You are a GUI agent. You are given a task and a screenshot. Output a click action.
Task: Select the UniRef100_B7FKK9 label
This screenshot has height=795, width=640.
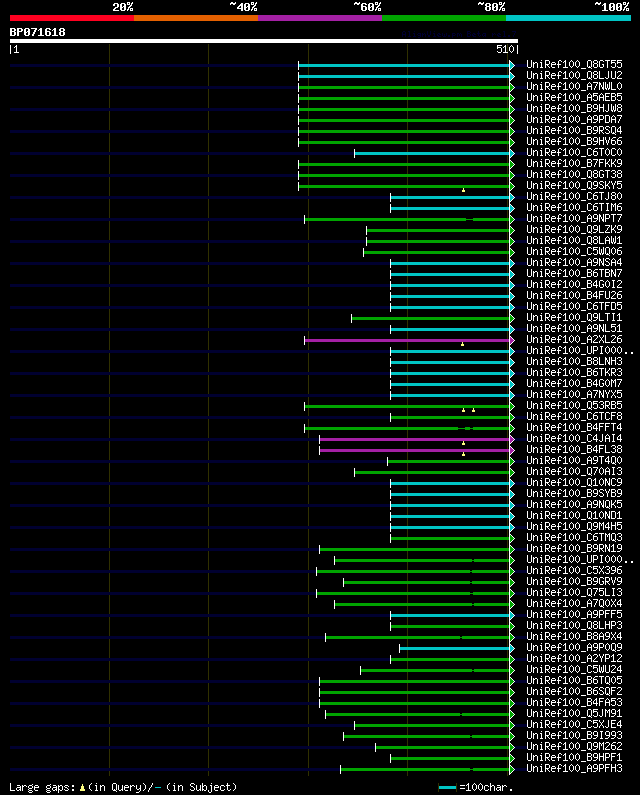(x=574, y=164)
